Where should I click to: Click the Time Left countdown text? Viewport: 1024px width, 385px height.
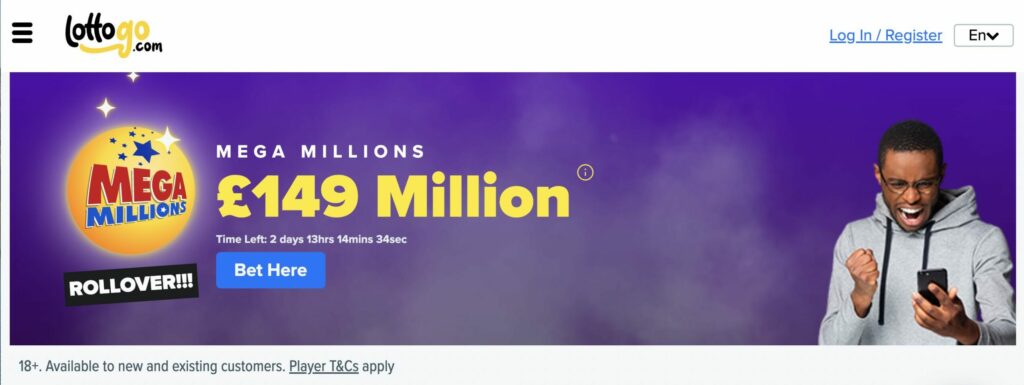(x=312, y=239)
